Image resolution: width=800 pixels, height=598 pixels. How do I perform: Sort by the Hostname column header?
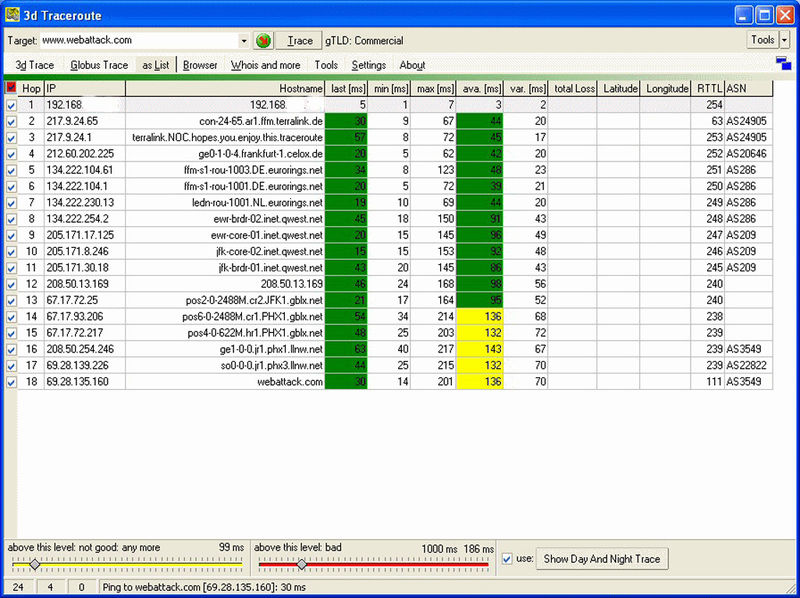click(225, 88)
